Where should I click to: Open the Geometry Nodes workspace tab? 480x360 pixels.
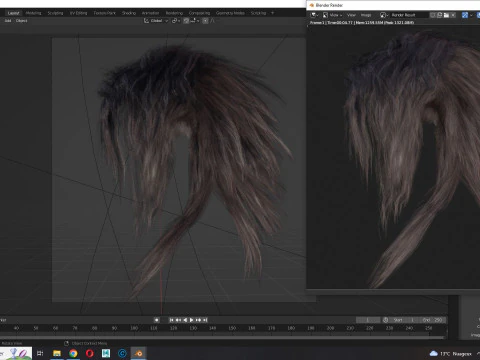(230, 13)
